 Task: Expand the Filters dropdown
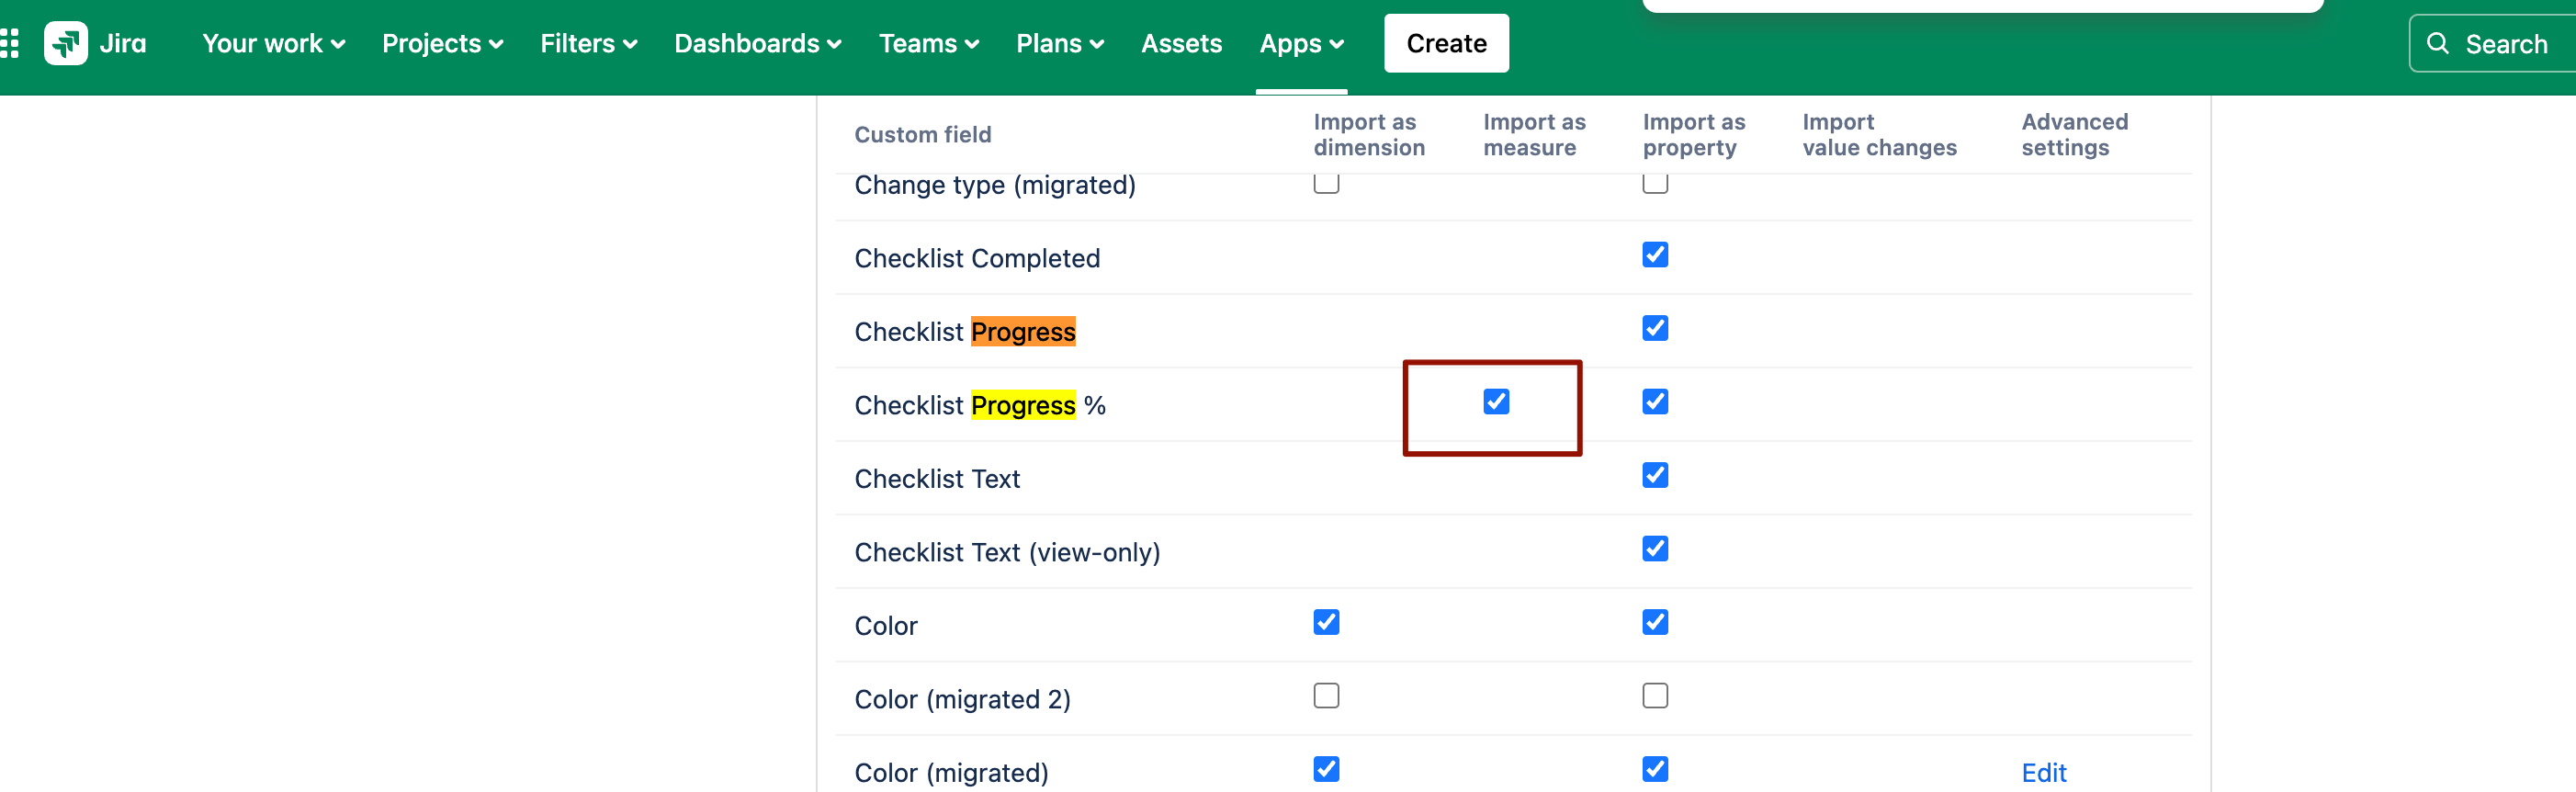588,43
